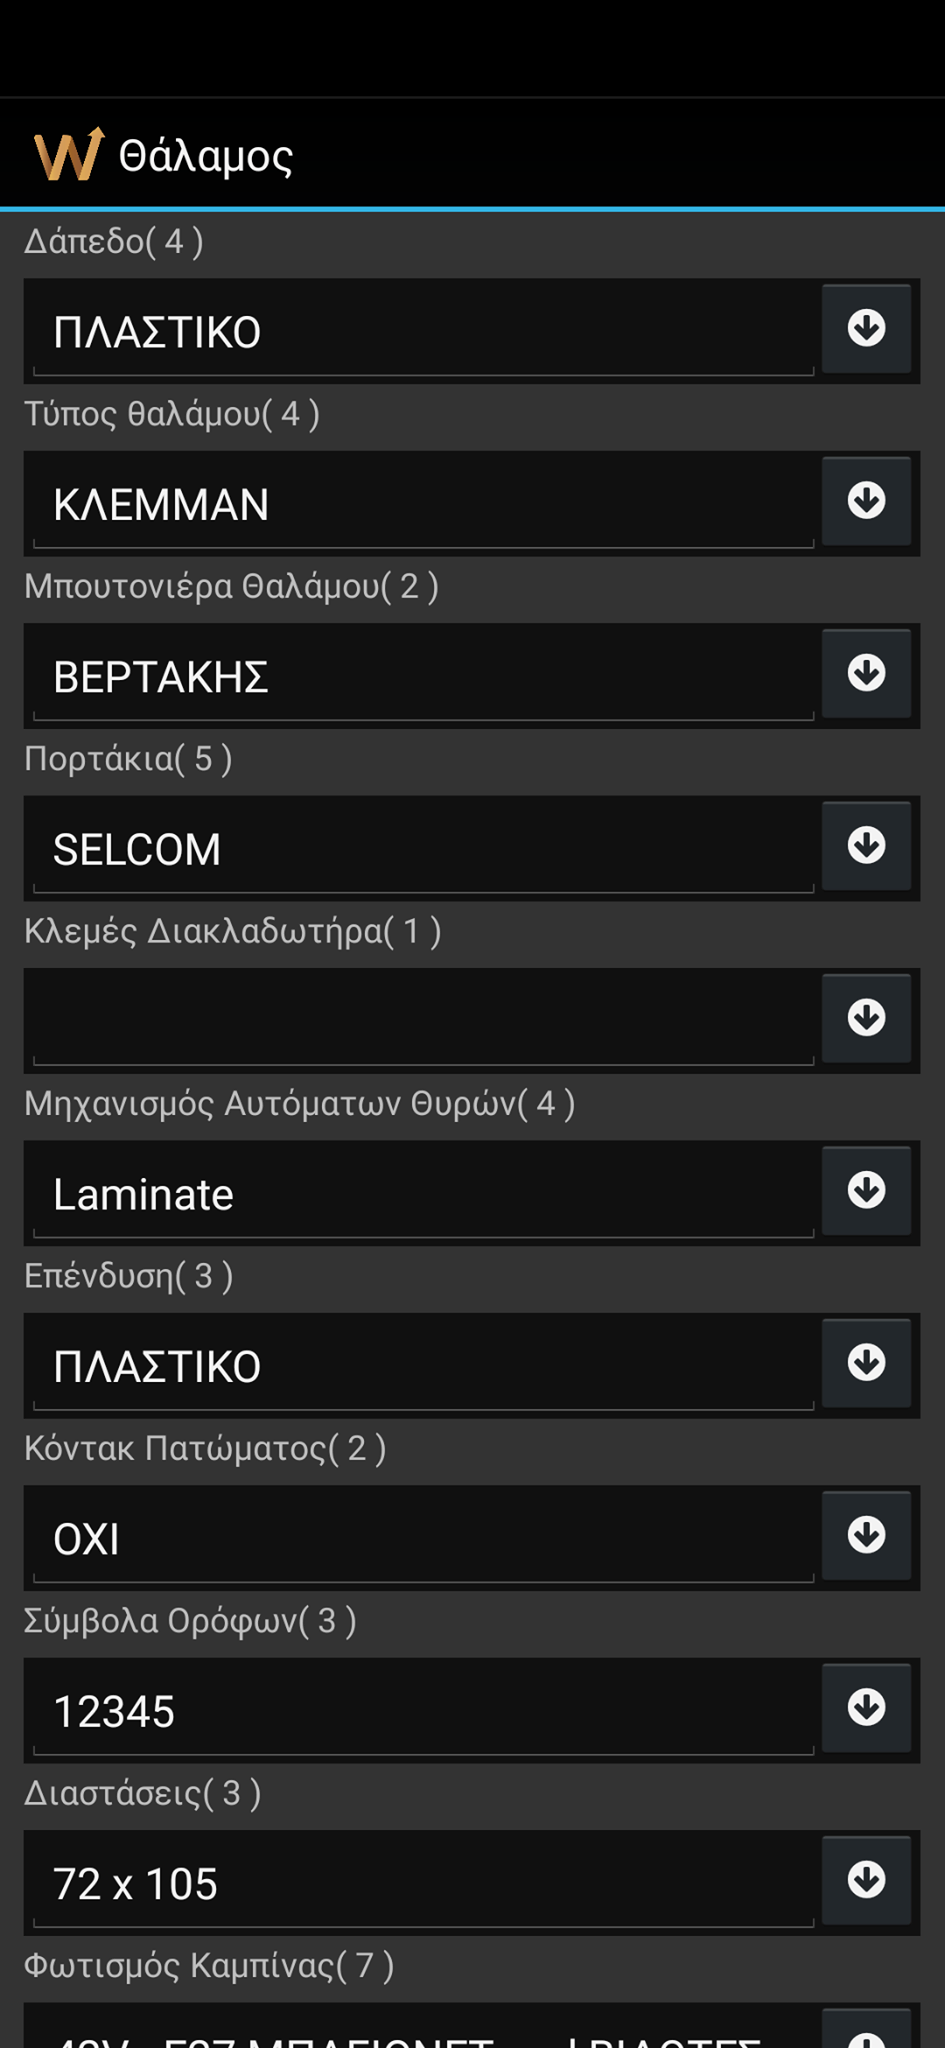The image size is (945, 2048).
Task: Open the Κόντακ Πατώματος dropdown arrow
Action: (x=866, y=1535)
